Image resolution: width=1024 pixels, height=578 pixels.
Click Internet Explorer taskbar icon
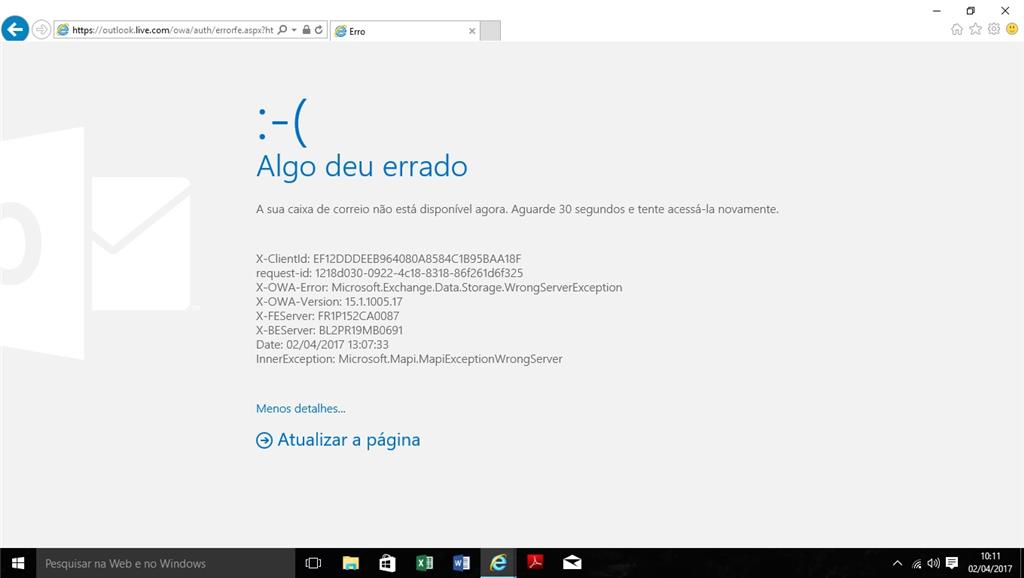click(498, 563)
